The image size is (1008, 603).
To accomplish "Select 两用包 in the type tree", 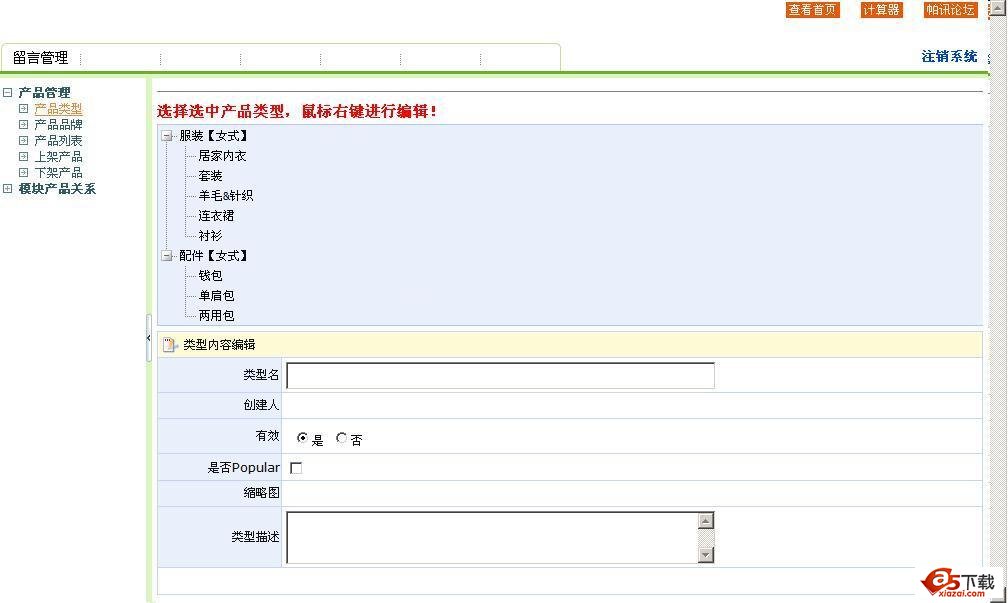I will [216, 316].
